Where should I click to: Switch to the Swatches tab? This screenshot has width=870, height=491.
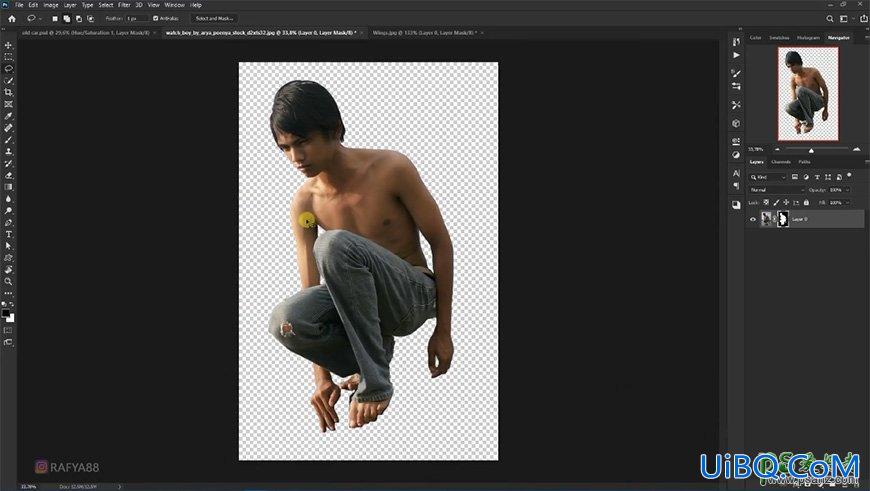[x=779, y=38]
